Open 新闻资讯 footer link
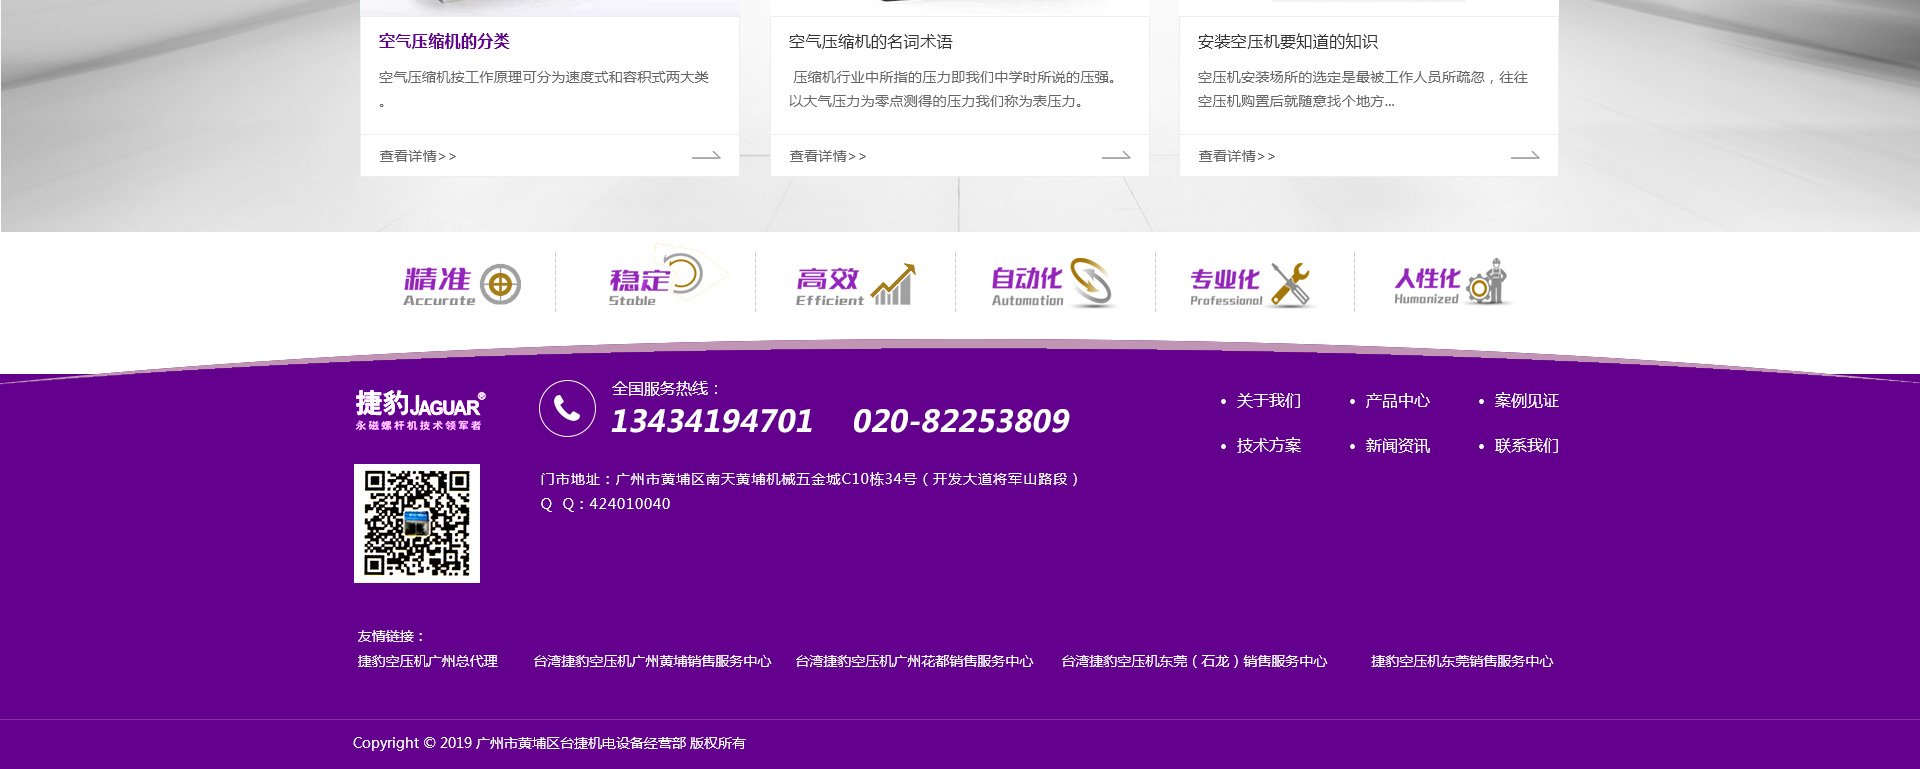This screenshot has height=769, width=1920. coord(1397,446)
